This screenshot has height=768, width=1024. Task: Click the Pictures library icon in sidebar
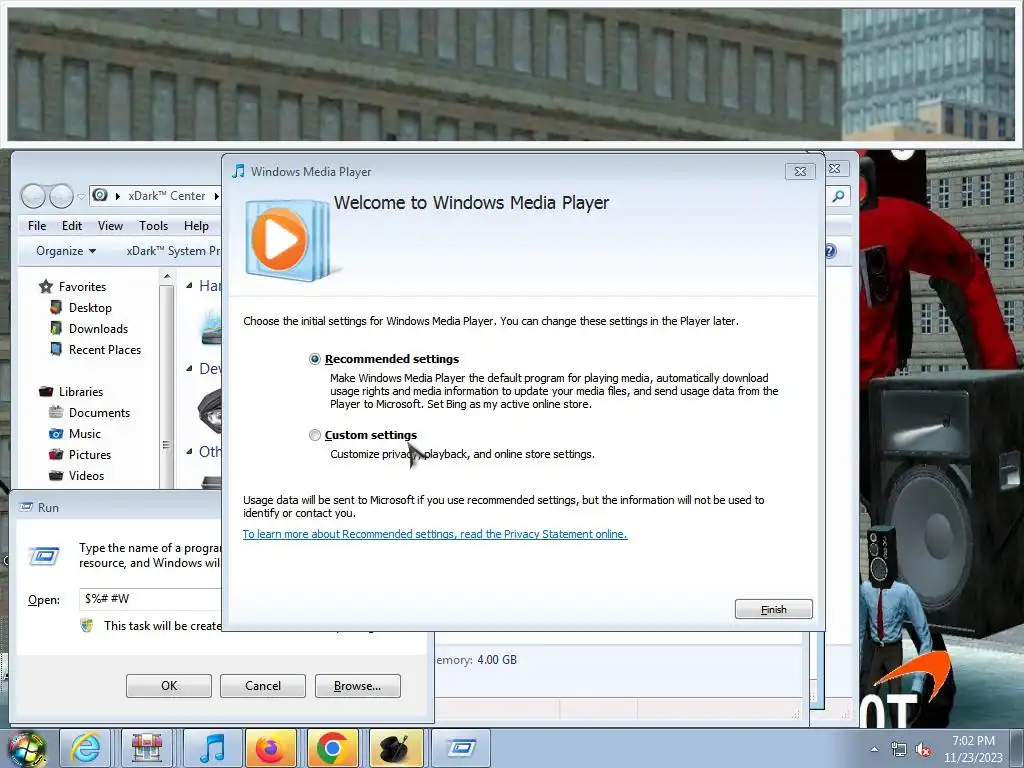click(x=56, y=455)
